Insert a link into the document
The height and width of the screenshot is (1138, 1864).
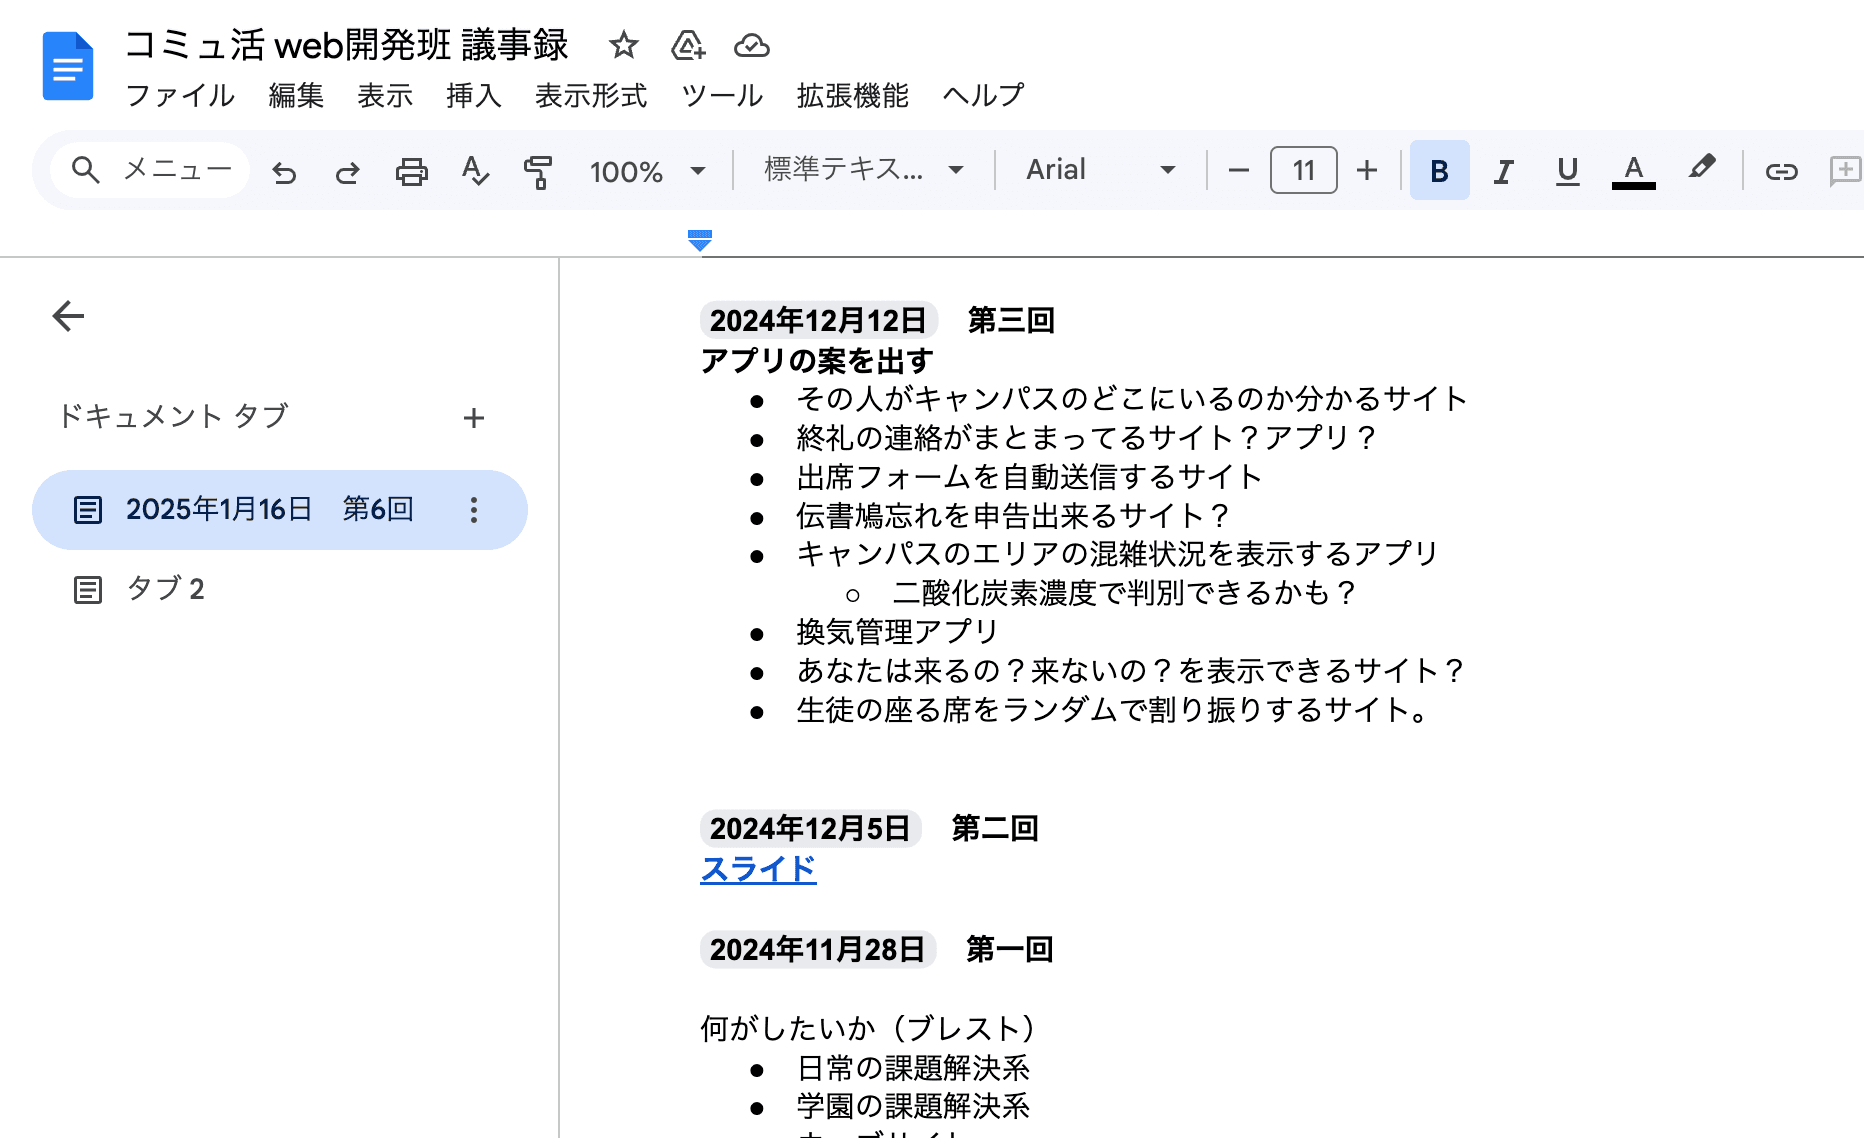(1781, 170)
